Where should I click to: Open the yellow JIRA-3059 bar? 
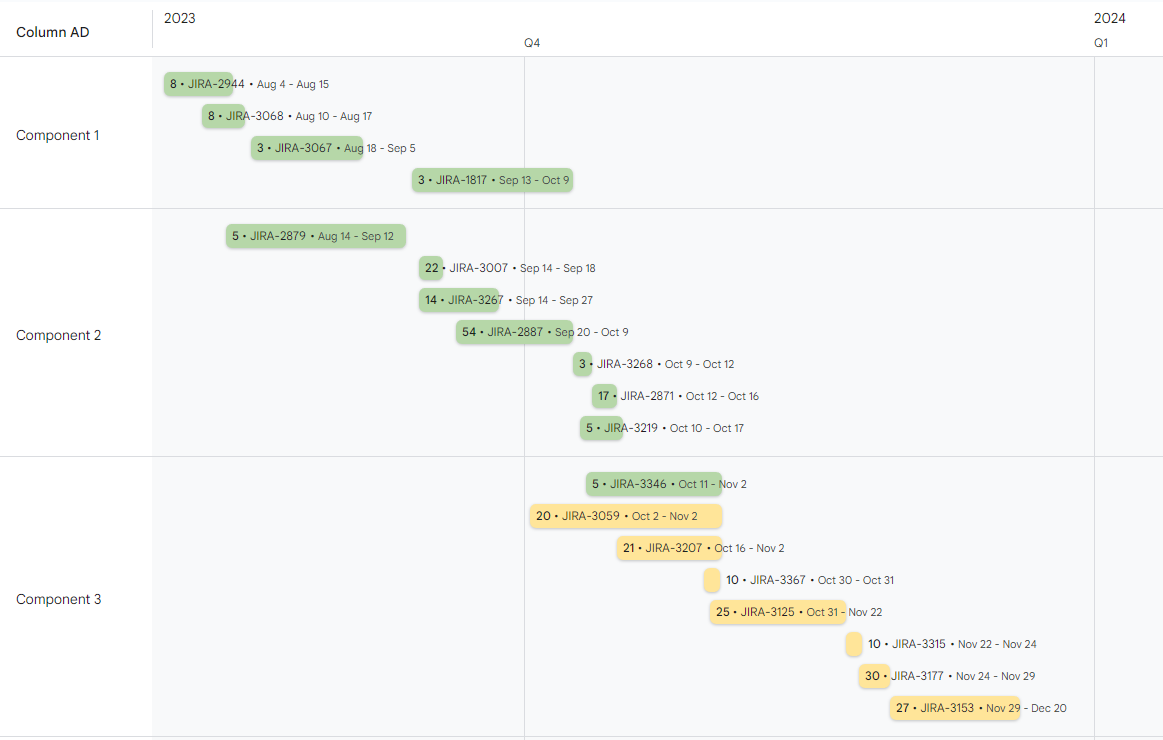(626, 515)
